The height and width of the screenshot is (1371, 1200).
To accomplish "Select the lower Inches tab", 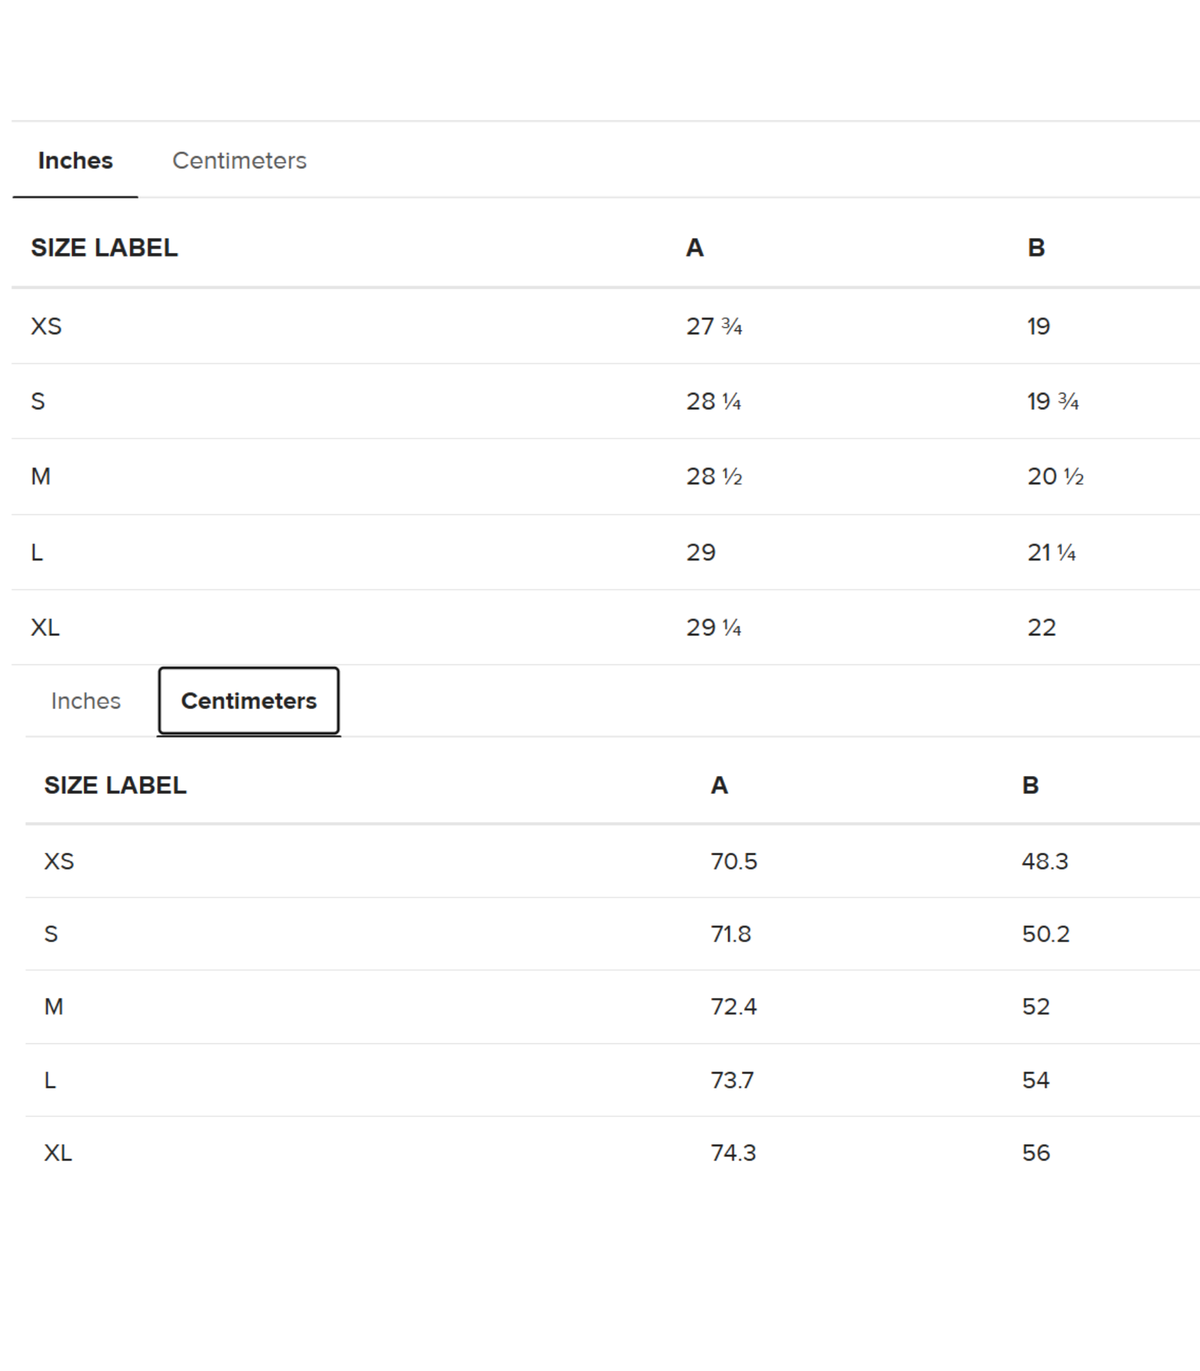I will (x=86, y=701).
